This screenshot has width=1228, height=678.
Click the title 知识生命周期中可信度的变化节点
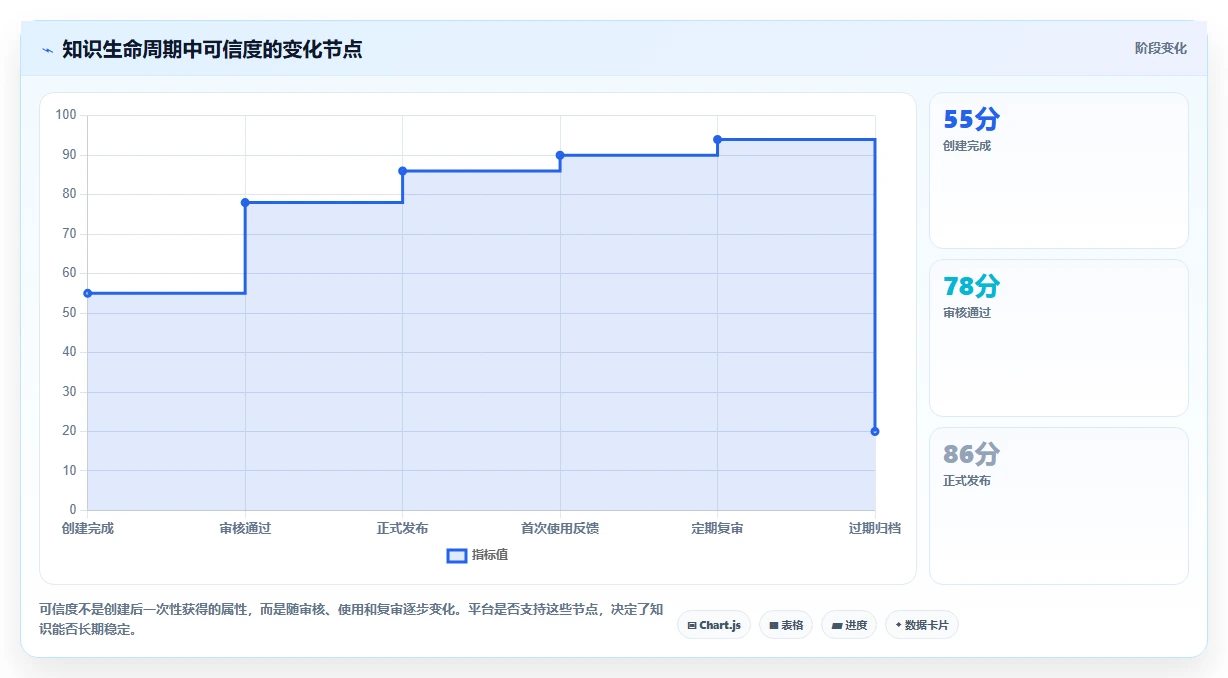(x=212, y=49)
